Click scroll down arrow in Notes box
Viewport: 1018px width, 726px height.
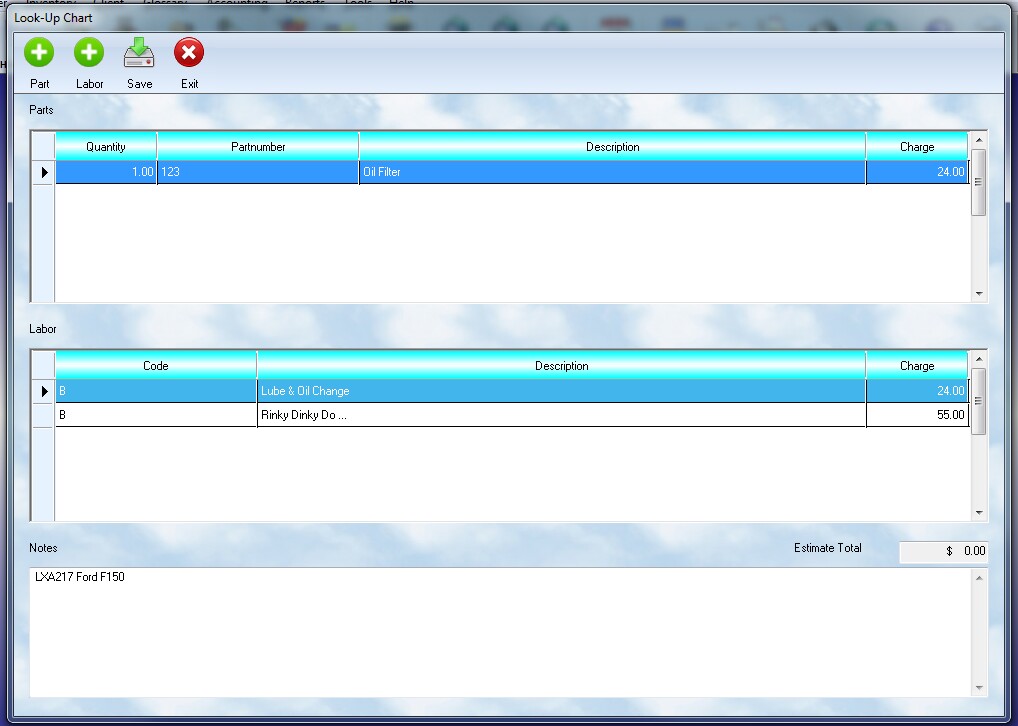(x=979, y=688)
